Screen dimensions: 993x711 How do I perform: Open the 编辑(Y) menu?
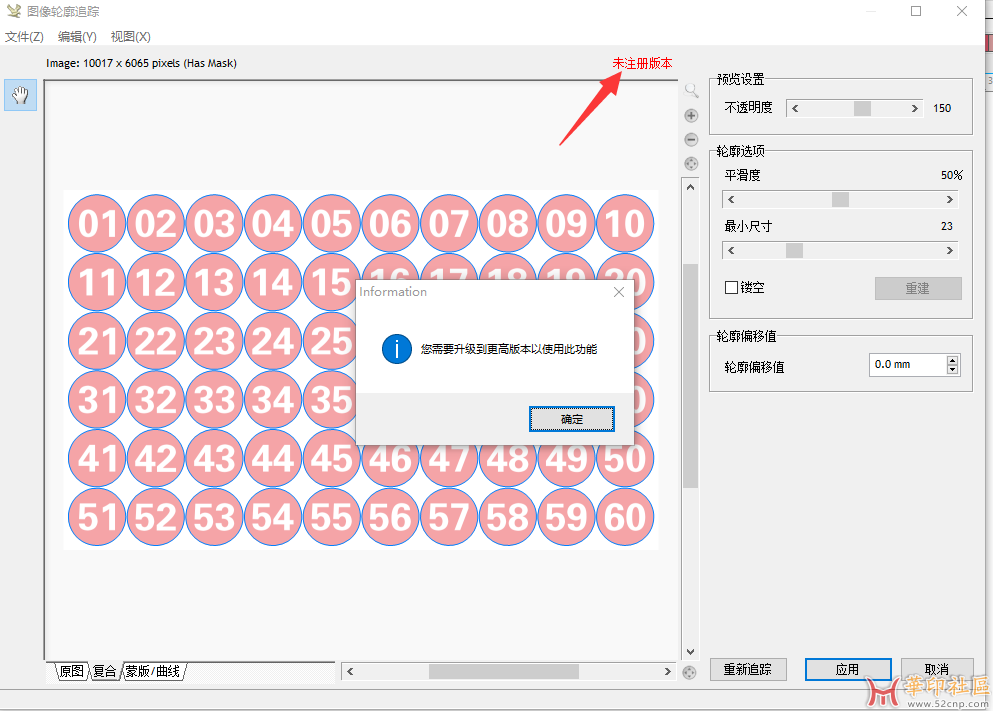[x=77, y=37]
